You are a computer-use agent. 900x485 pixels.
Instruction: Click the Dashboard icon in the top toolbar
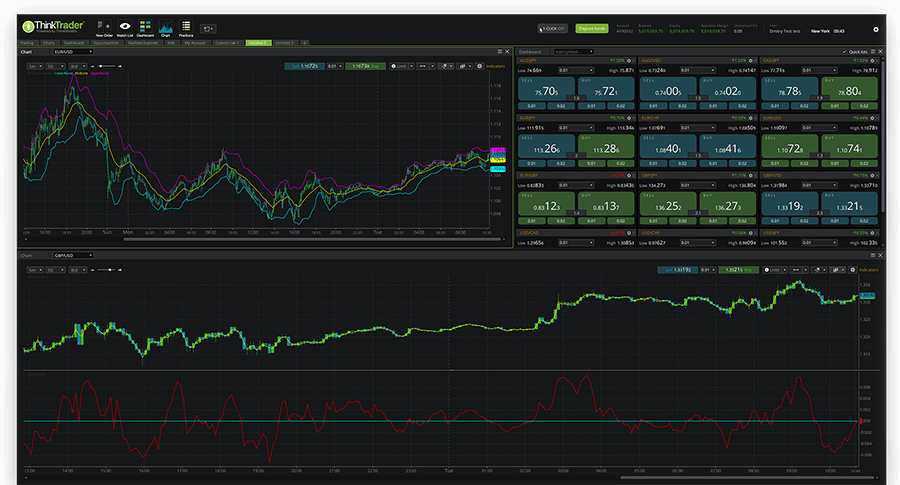145,28
